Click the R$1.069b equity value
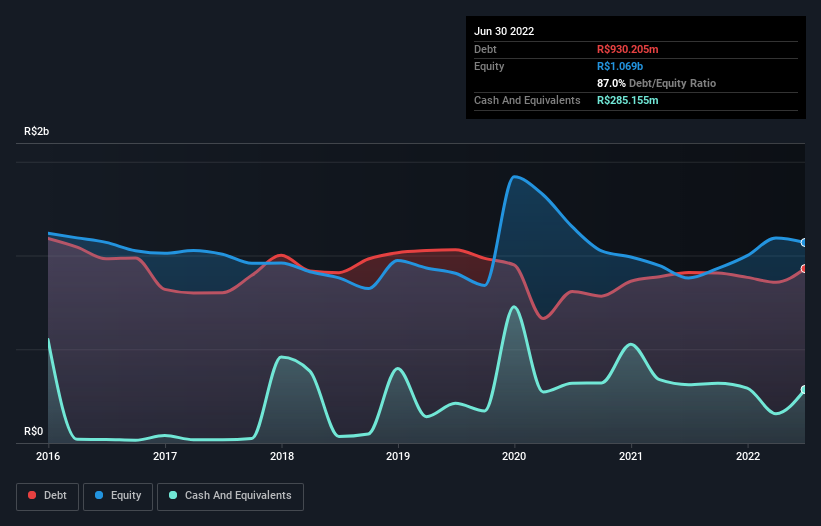This screenshot has width=821, height=526. coord(620,66)
